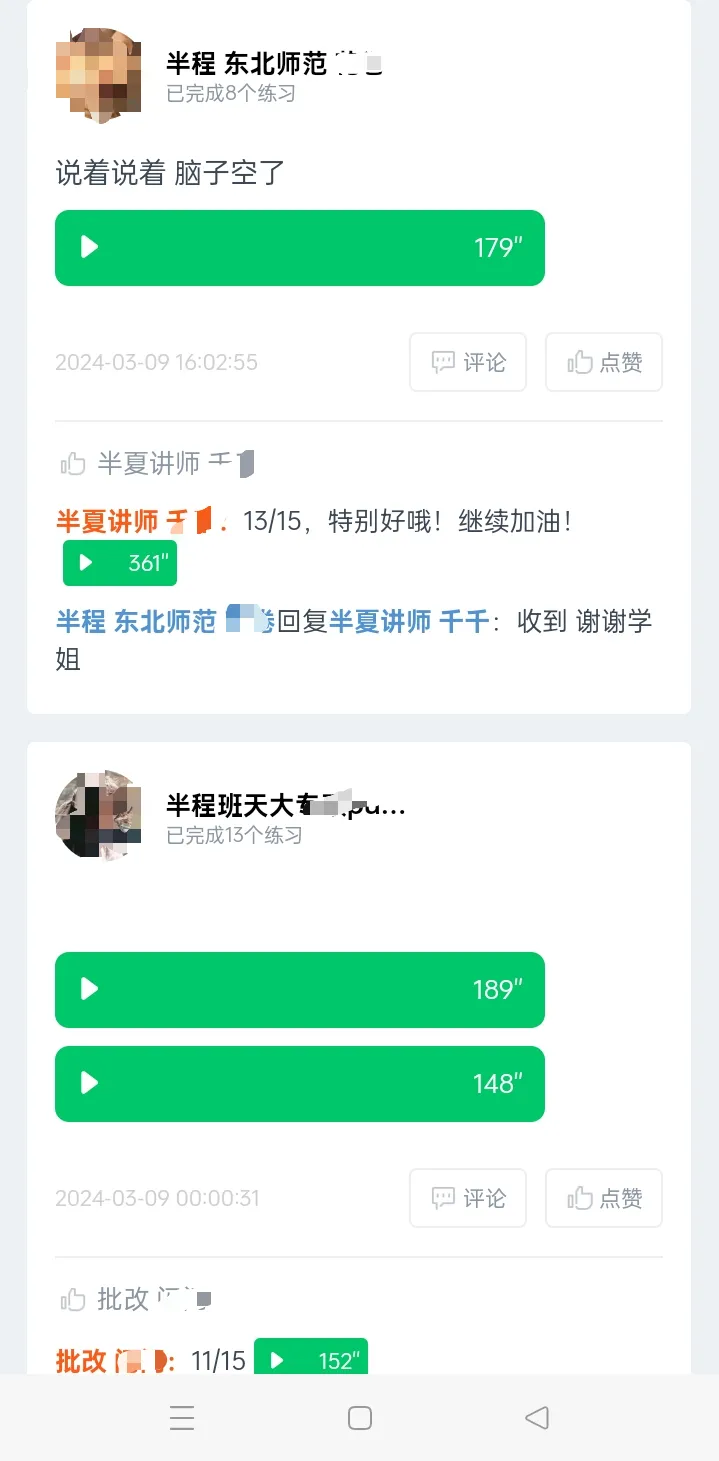Open 半程 东北师范 username at top
Viewport: 719px width, 1461px height.
(x=275, y=64)
